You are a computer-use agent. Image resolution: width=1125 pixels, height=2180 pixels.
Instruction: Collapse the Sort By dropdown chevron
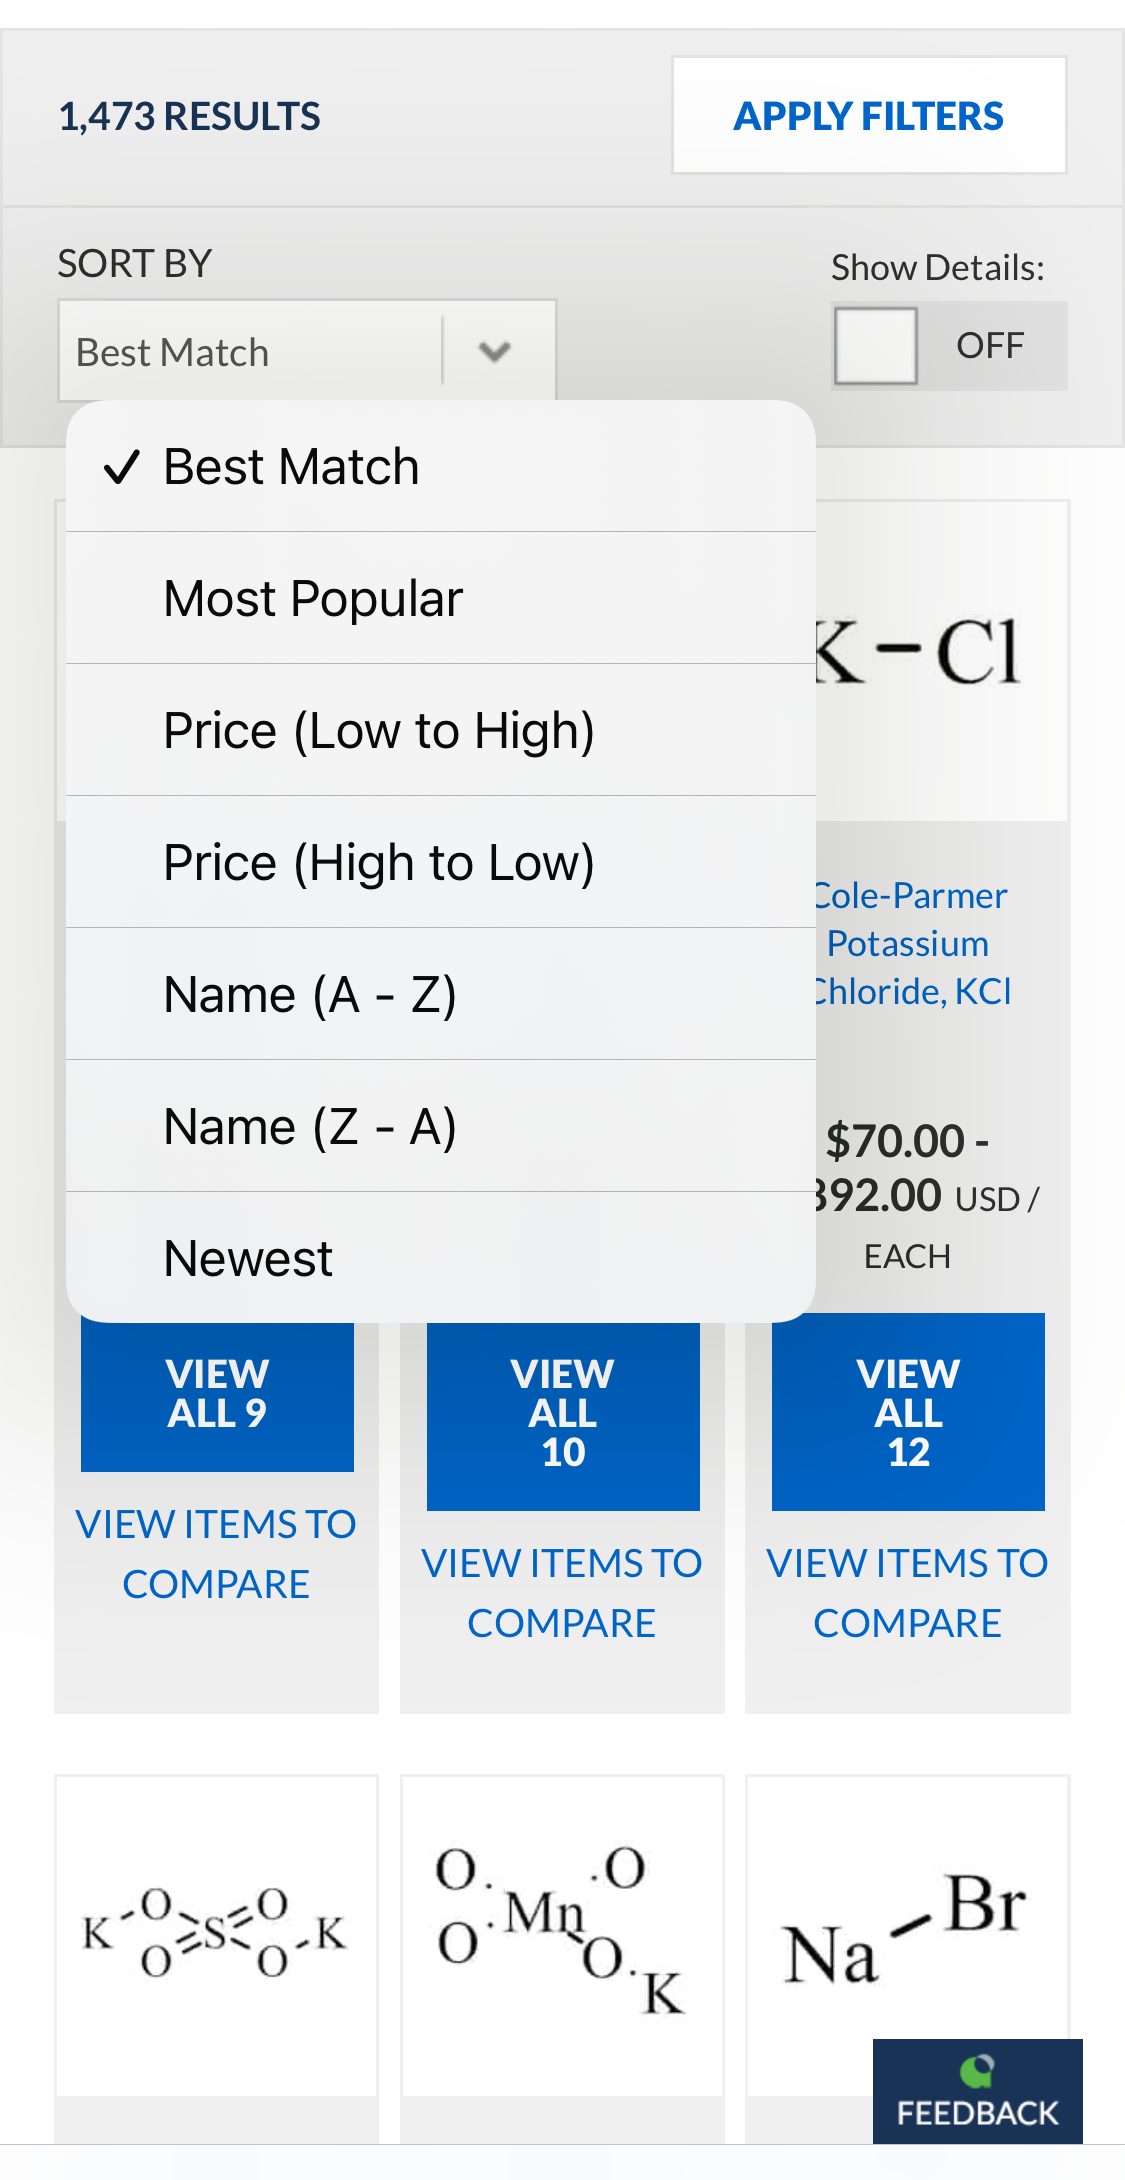(497, 351)
